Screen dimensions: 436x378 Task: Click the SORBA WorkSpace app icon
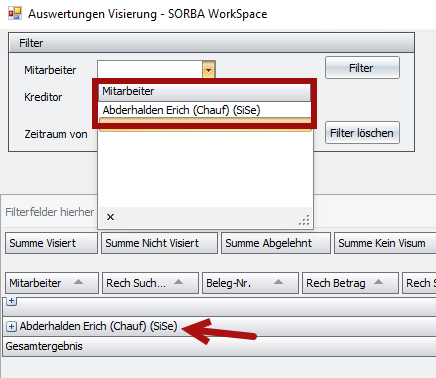pyautogui.click(x=15, y=13)
